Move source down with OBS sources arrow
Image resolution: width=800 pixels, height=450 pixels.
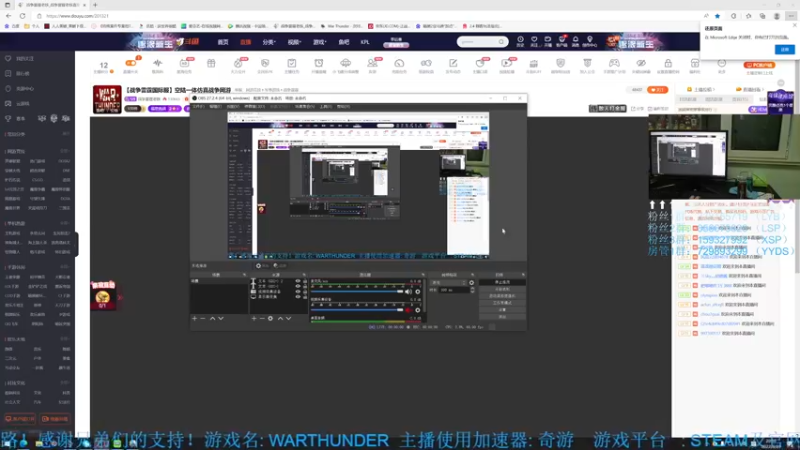coord(288,318)
